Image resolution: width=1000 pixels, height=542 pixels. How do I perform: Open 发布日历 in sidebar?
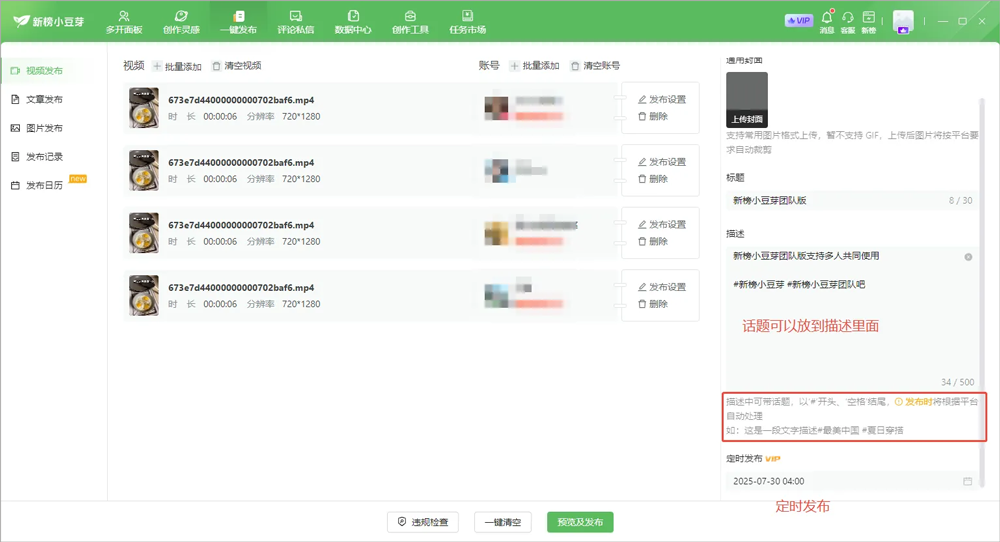pyautogui.click(x=43, y=186)
